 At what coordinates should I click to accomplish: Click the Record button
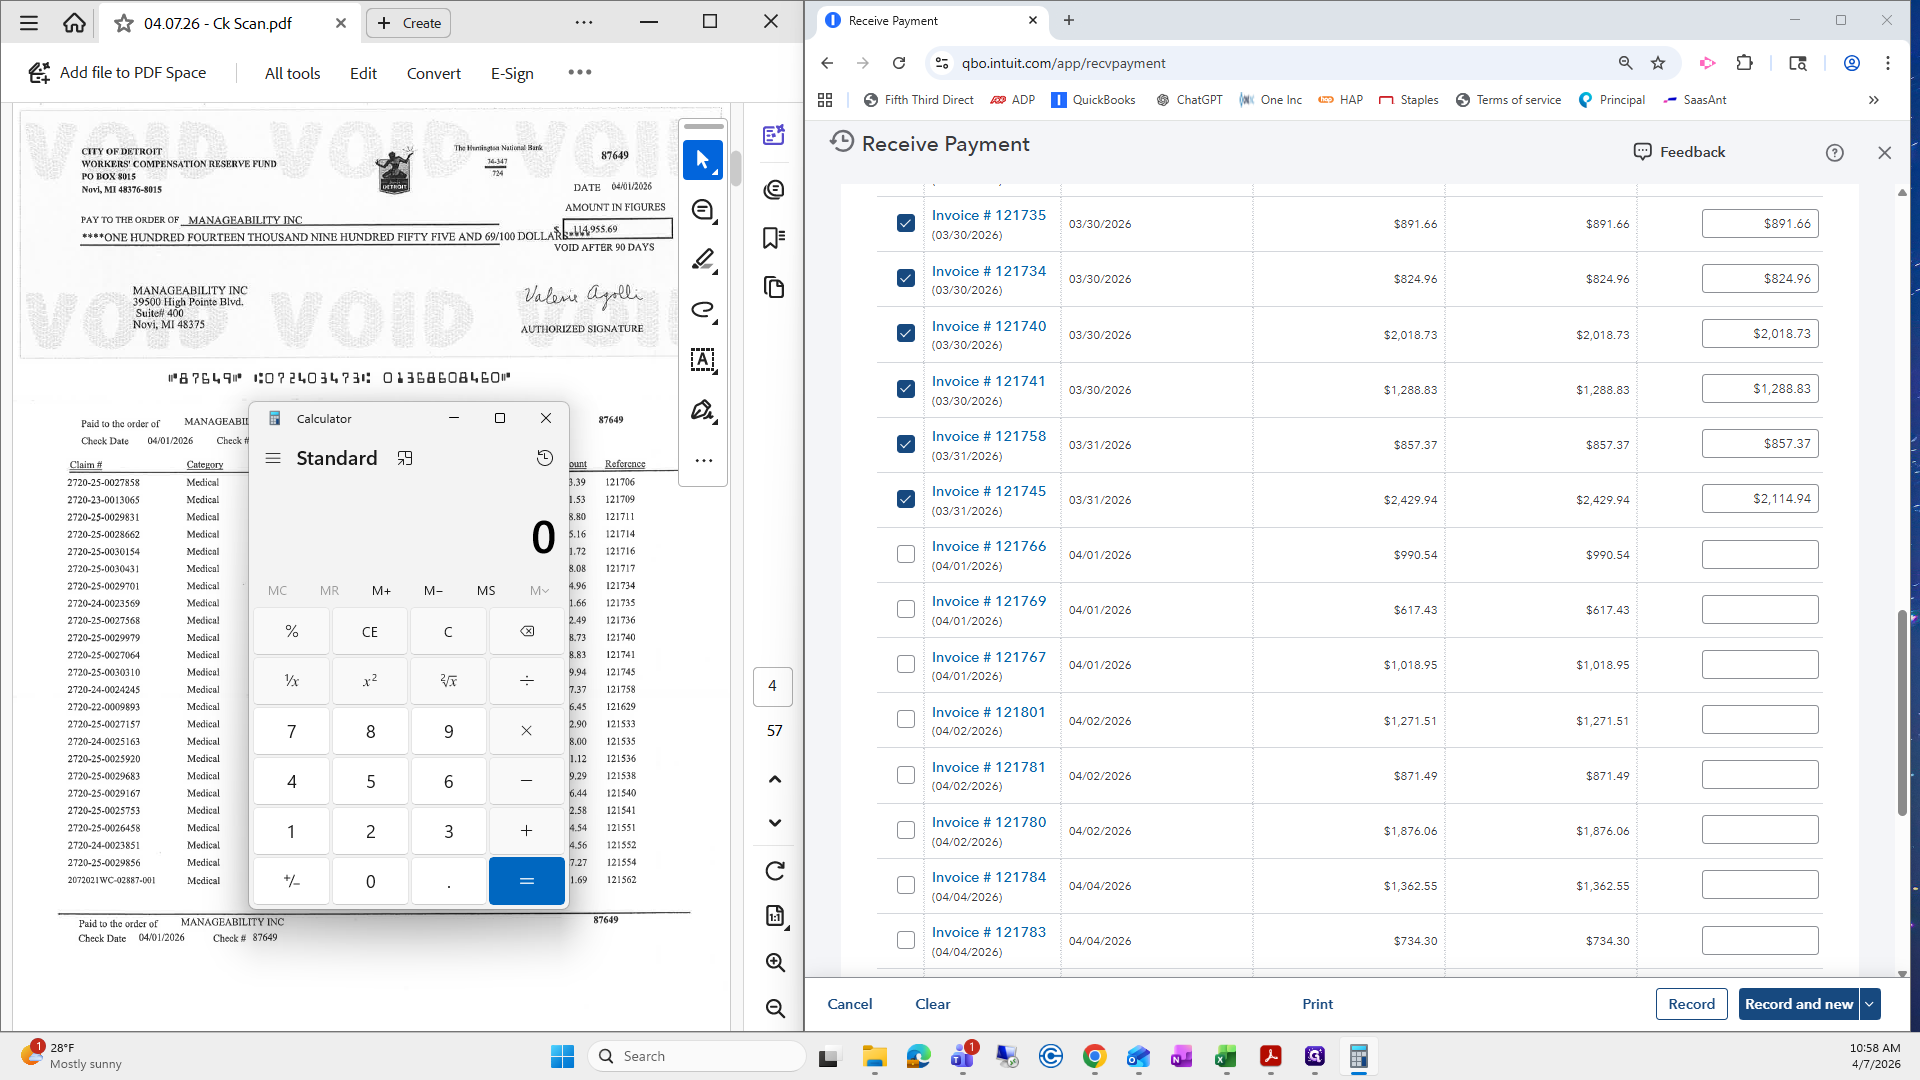[x=1691, y=1004]
